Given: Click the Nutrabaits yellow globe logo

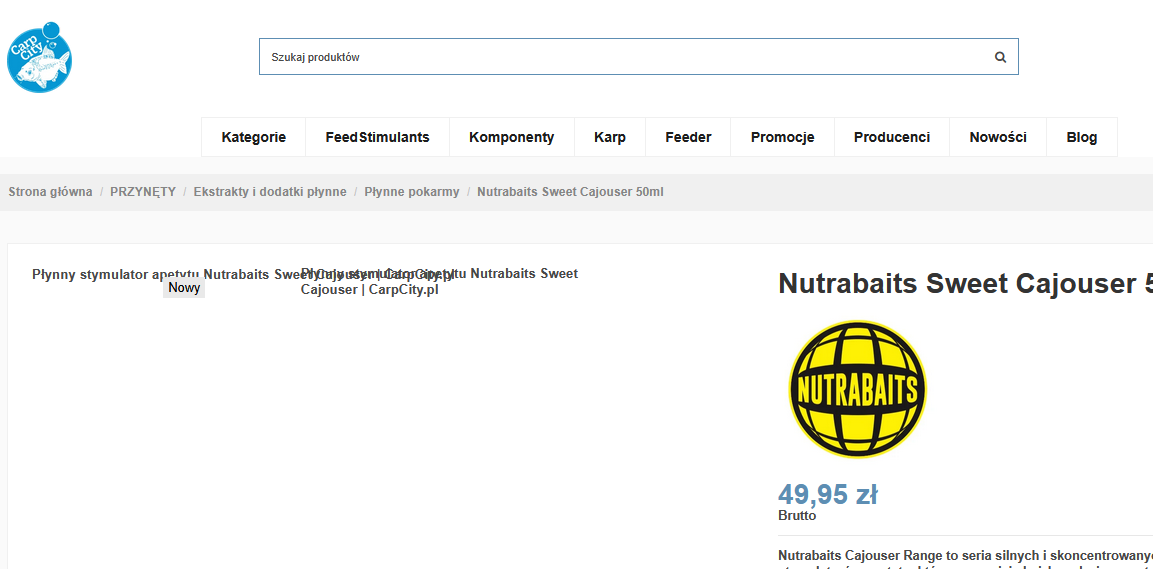Looking at the screenshot, I should [857, 390].
